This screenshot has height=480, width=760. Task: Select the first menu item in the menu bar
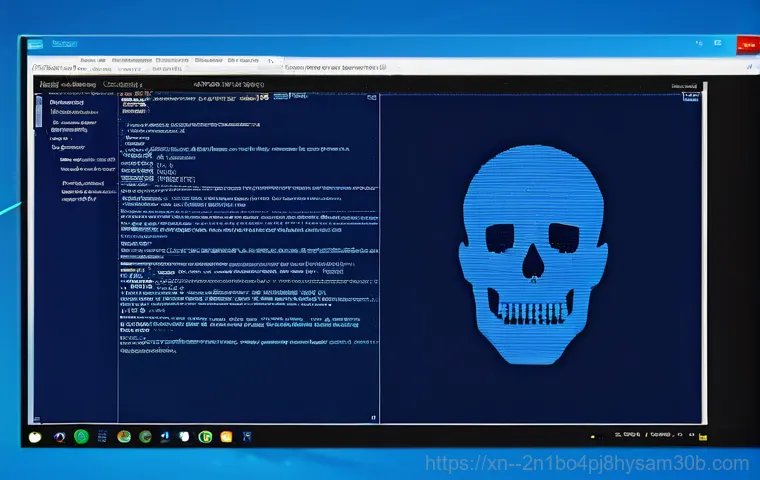point(48,85)
